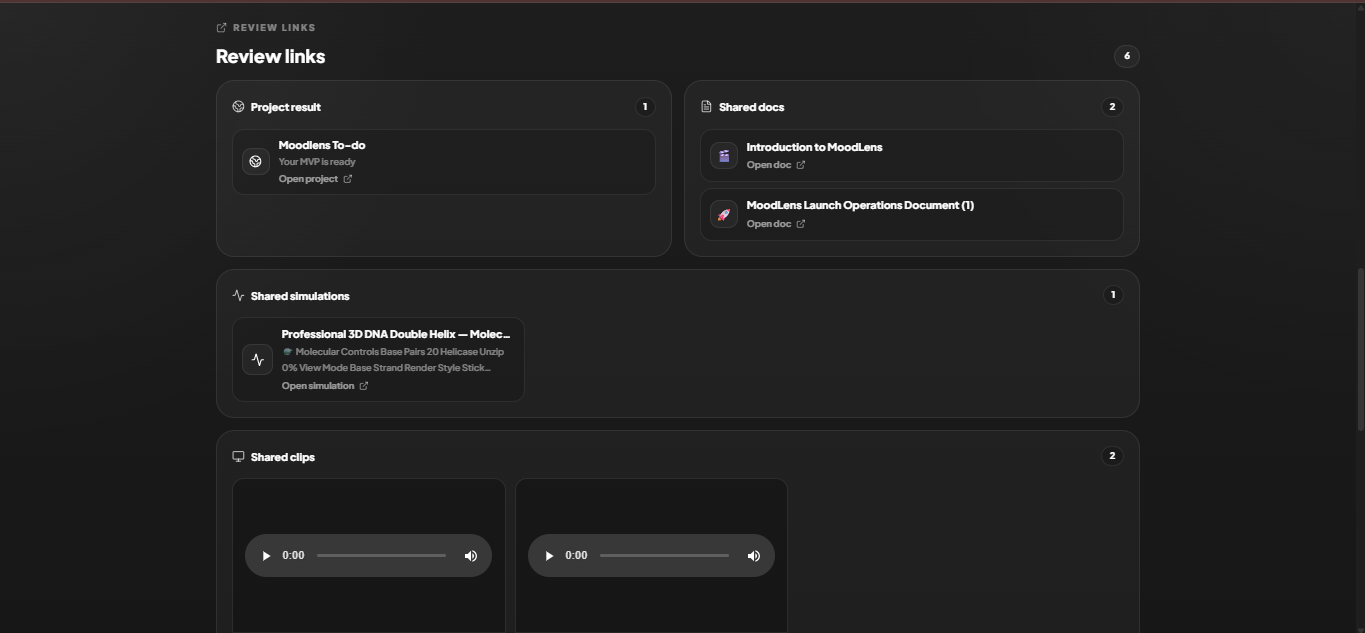1365x633 pixels.
Task: Click the Shared simulations pulse icon
Action: click(238, 296)
